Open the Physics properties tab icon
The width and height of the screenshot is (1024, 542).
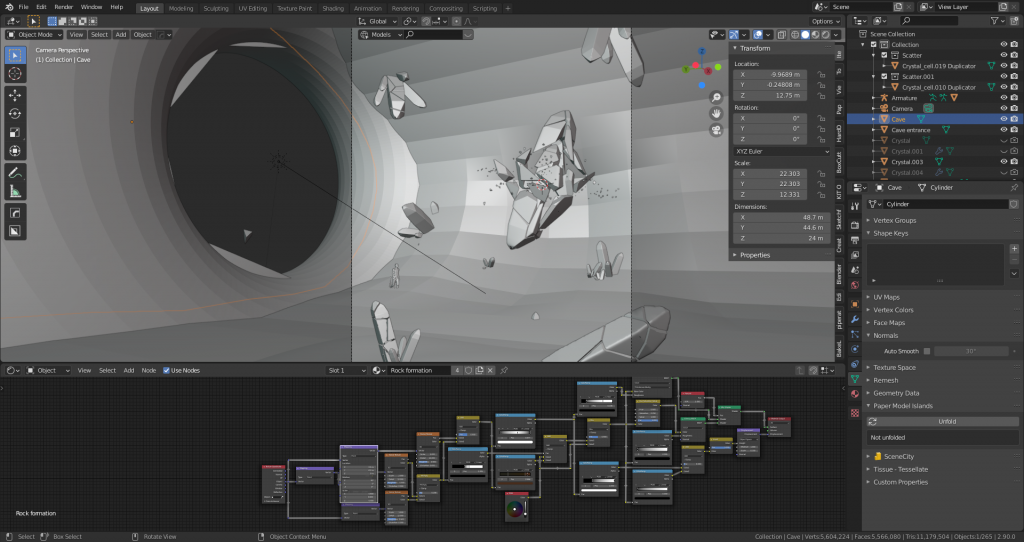pyautogui.click(x=855, y=349)
